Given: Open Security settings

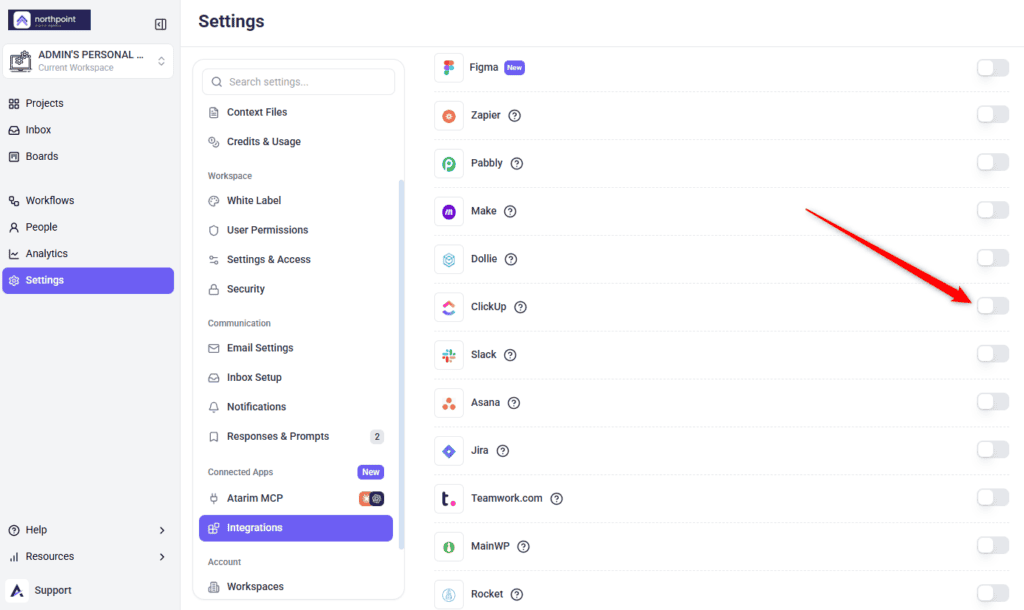Looking at the screenshot, I should (296, 289).
